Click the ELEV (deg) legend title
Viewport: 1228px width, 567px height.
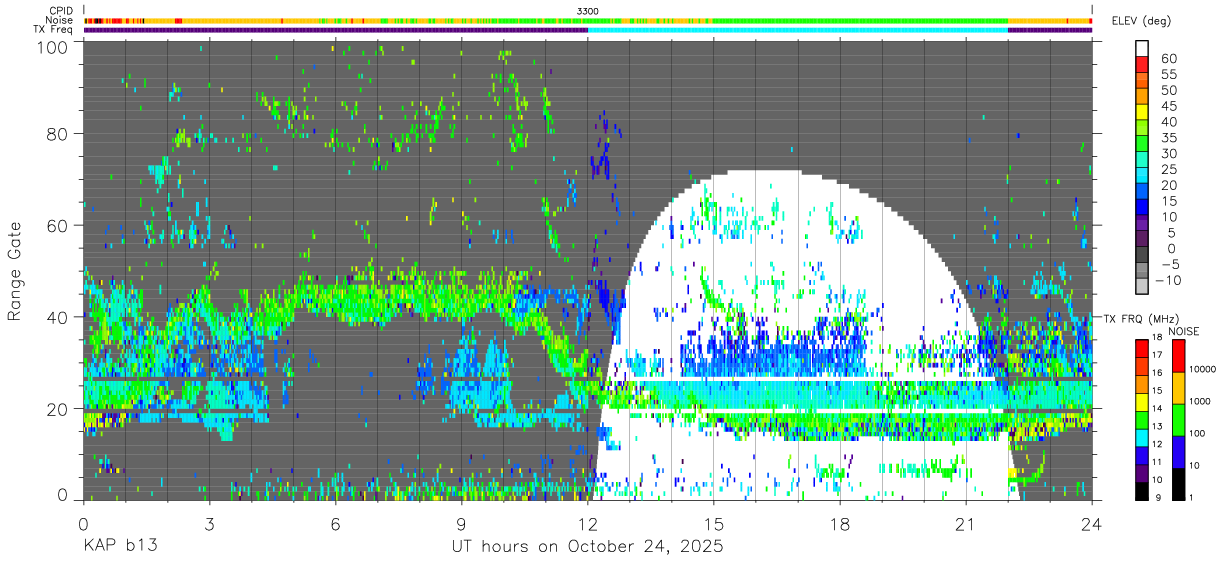(1142, 21)
